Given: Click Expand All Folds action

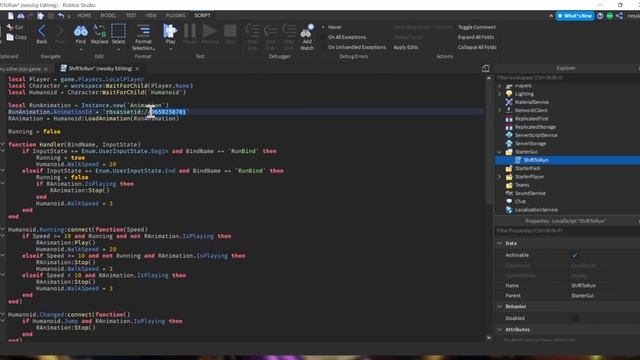Looking at the screenshot, I should 476,37.
